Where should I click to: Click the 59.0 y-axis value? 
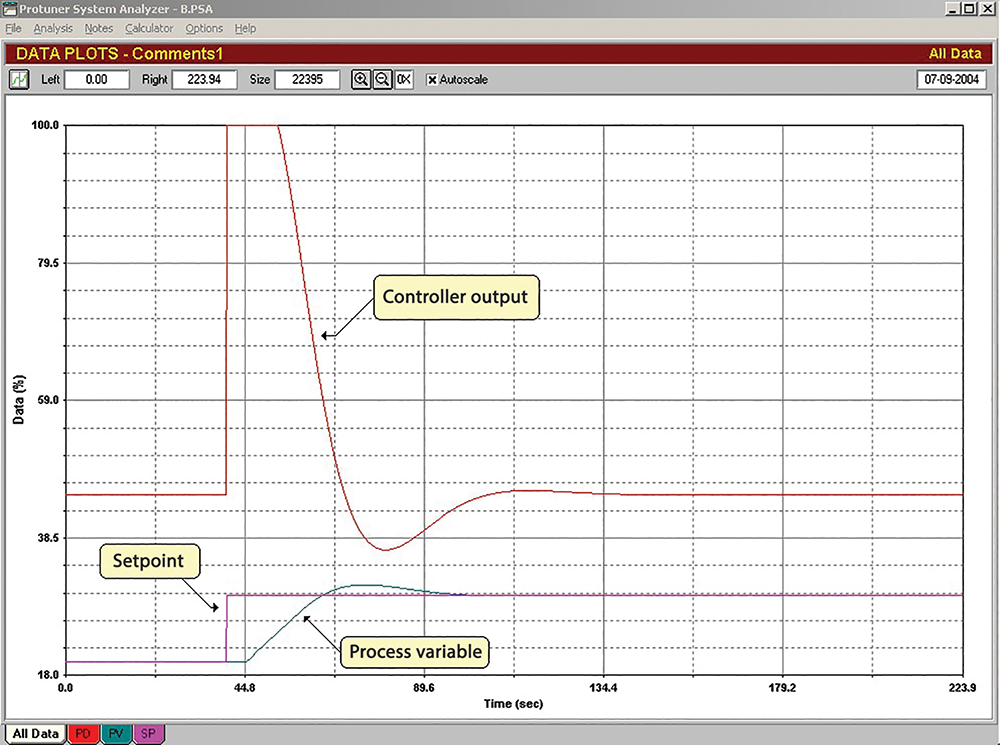point(48,400)
